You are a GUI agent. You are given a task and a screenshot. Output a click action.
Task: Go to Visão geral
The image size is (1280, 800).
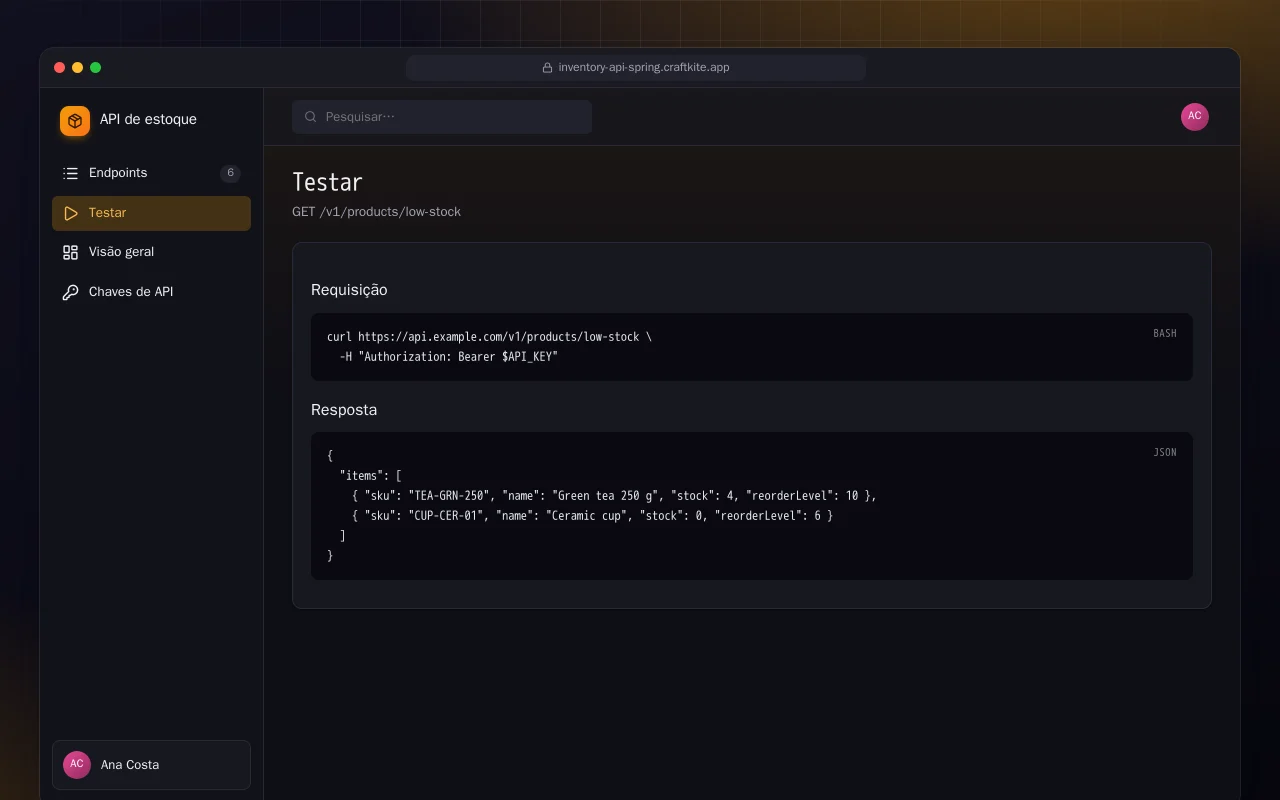point(151,252)
